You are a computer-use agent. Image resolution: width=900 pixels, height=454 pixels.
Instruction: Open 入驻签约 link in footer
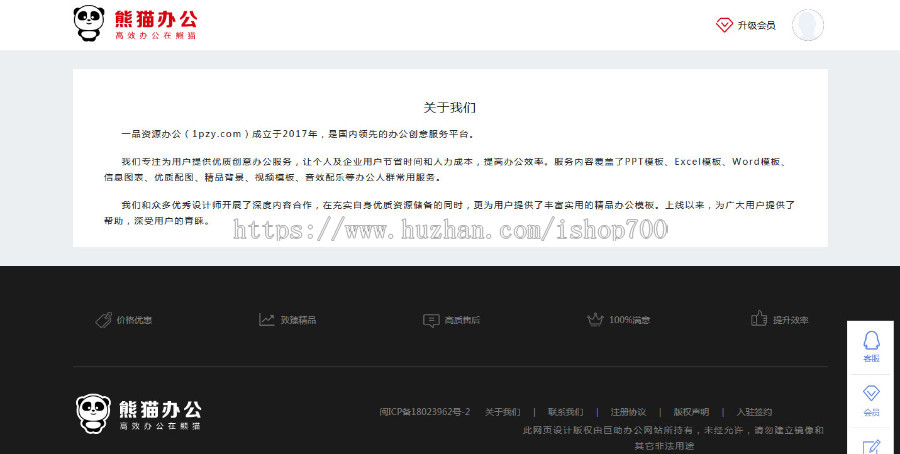754,412
